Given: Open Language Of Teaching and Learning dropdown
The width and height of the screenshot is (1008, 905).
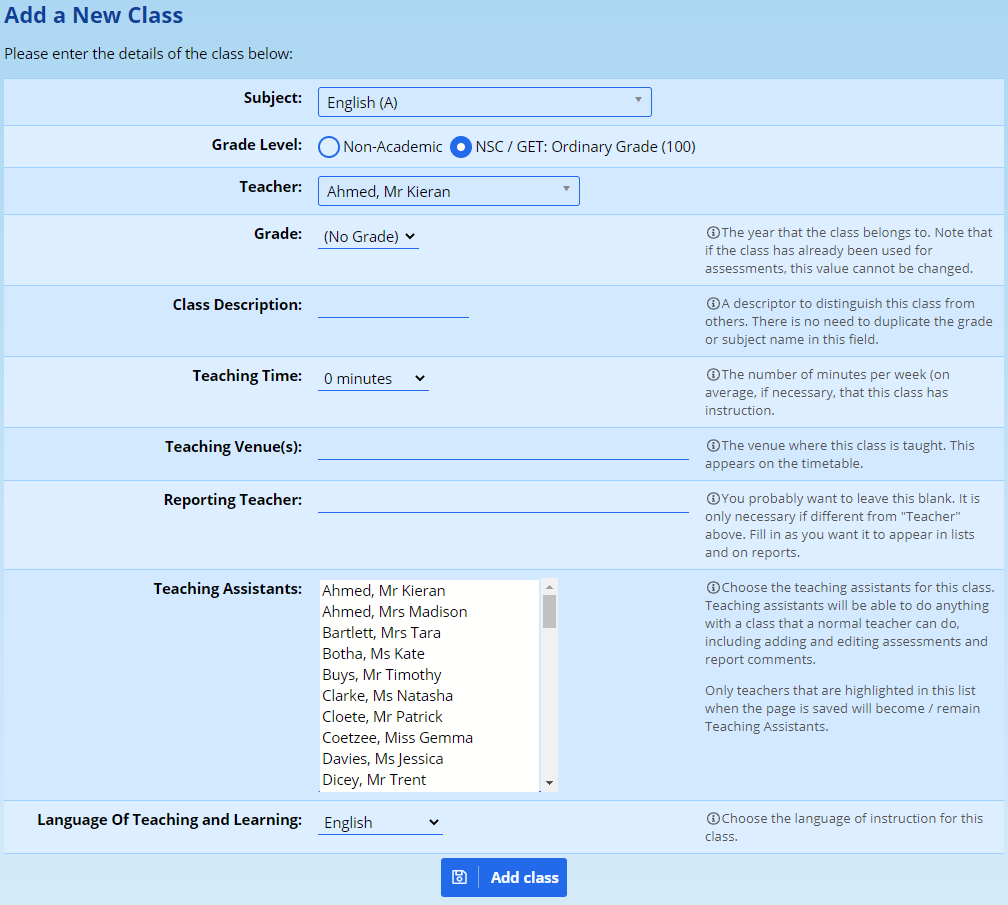Looking at the screenshot, I should pos(380,823).
